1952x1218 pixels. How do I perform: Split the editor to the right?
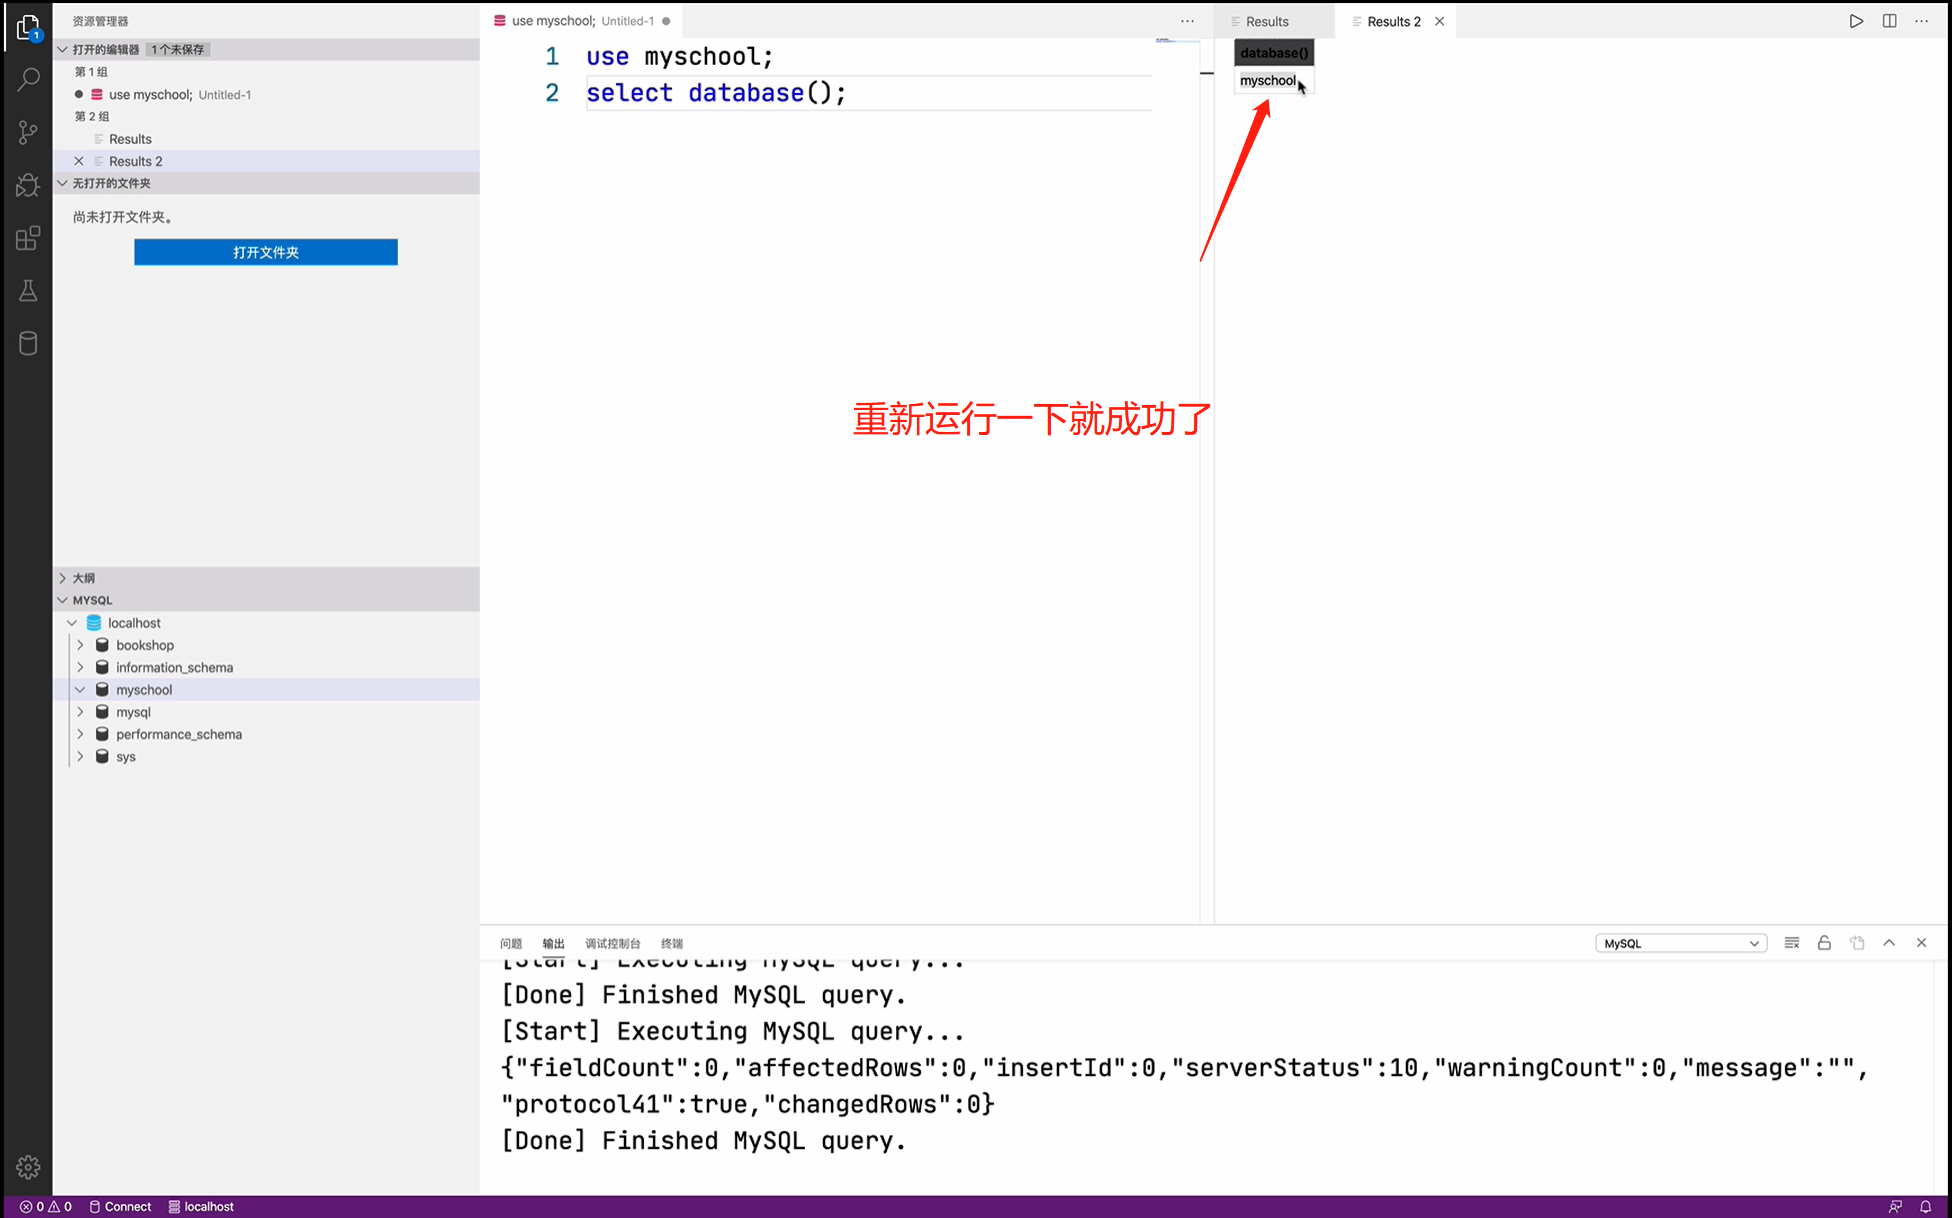point(1889,21)
